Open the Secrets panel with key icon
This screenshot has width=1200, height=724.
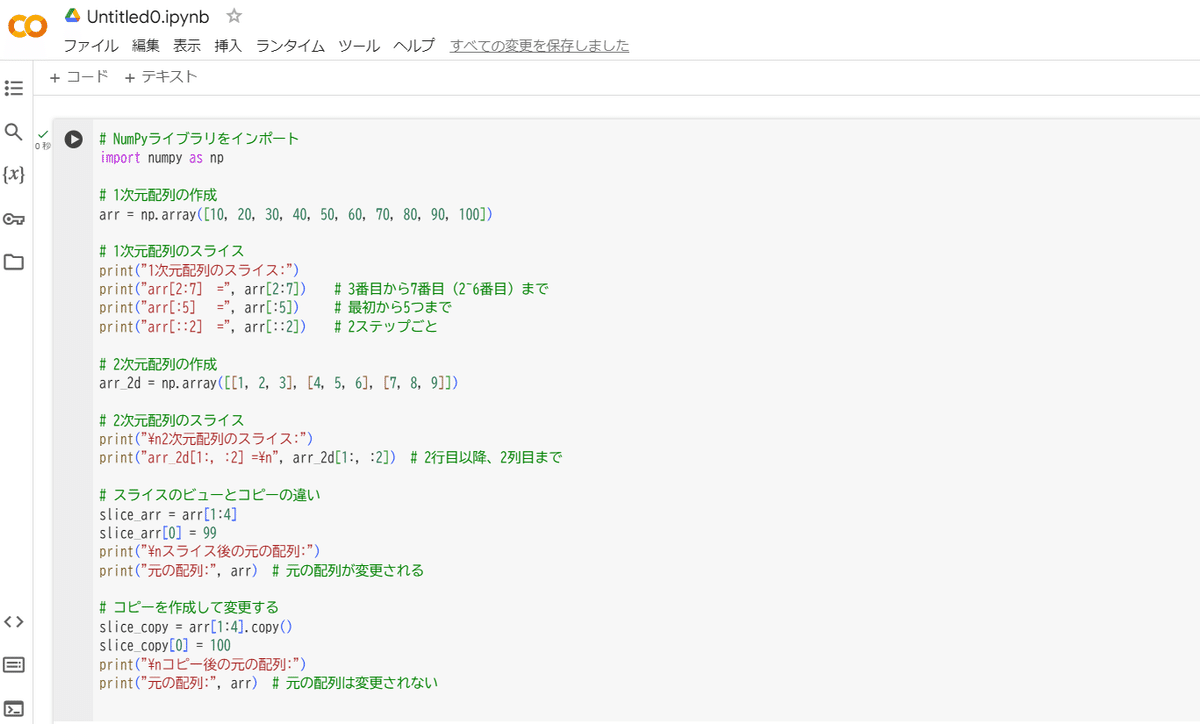tap(14, 219)
